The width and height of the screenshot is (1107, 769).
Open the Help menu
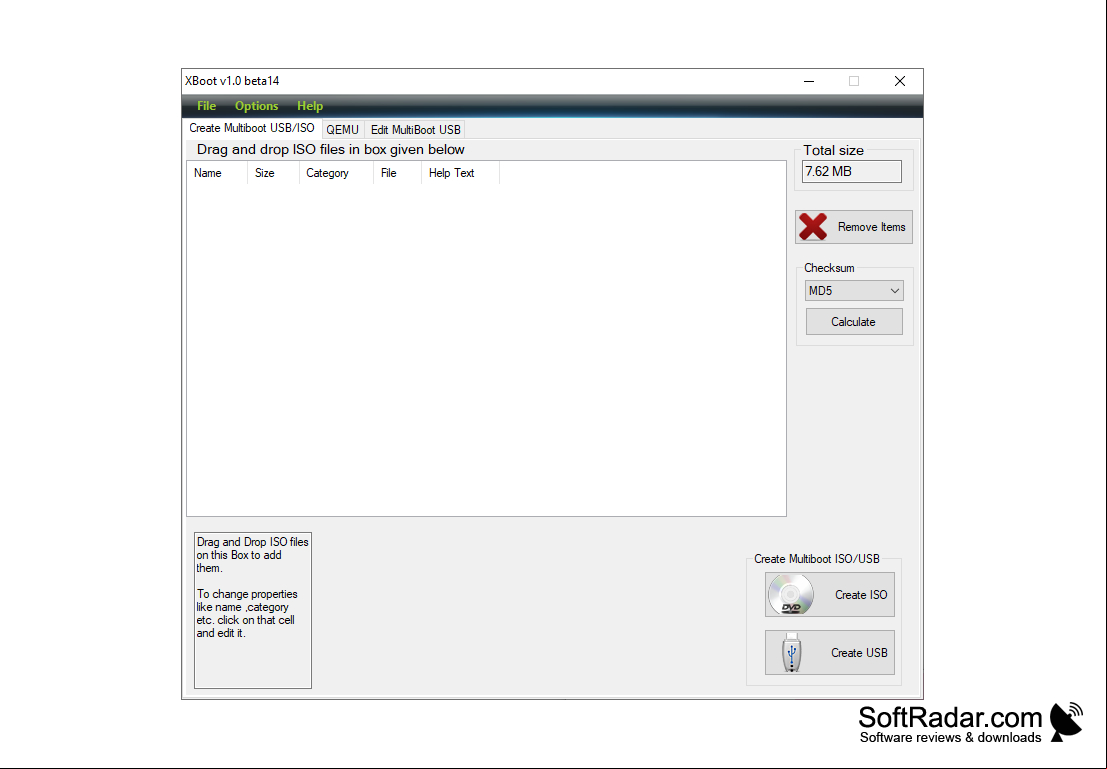(310, 106)
